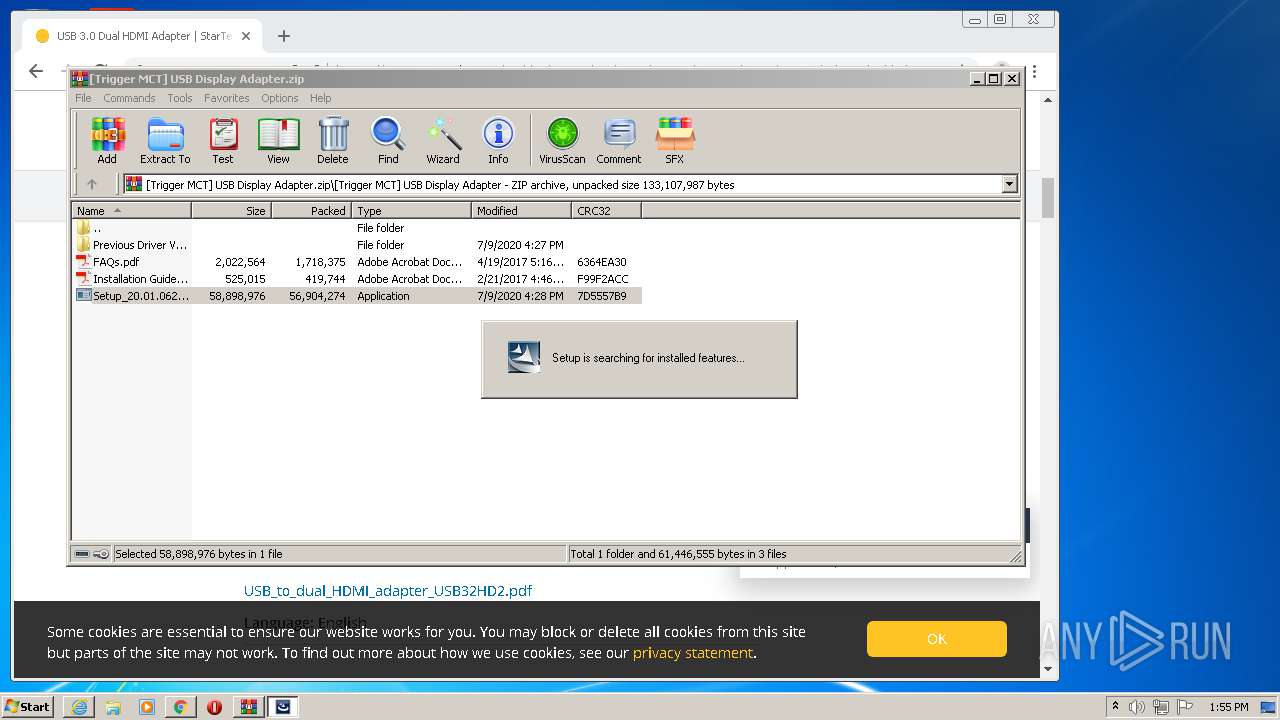The image size is (1280, 720).
Task: Sort by the Type column header
Action: pos(411,211)
